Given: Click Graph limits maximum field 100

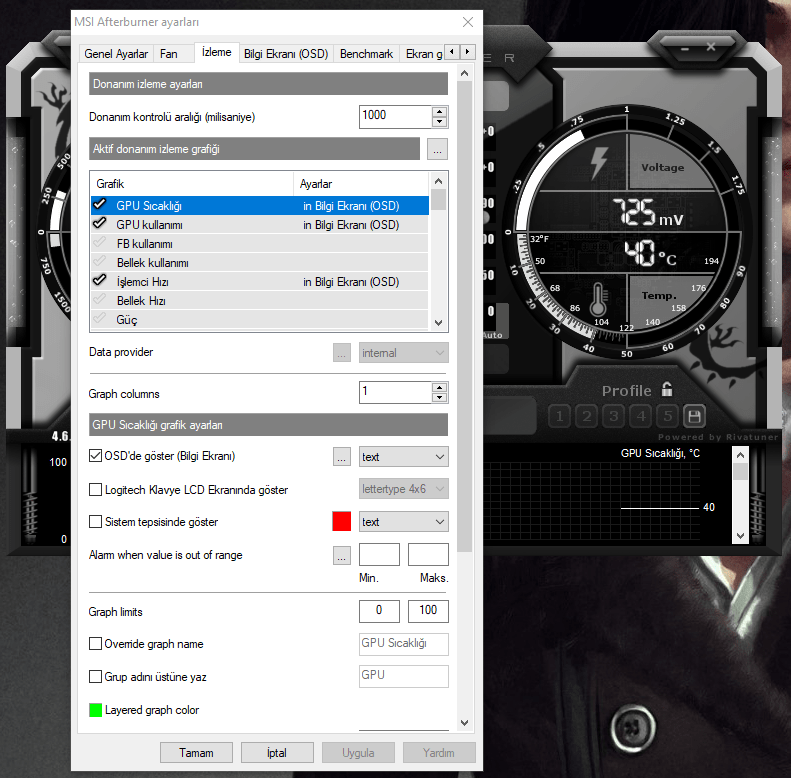Looking at the screenshot, I should tap(428, 611).
